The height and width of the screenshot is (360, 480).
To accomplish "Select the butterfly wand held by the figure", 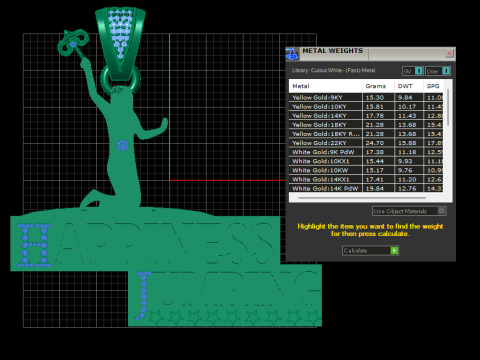I will 73,43.
